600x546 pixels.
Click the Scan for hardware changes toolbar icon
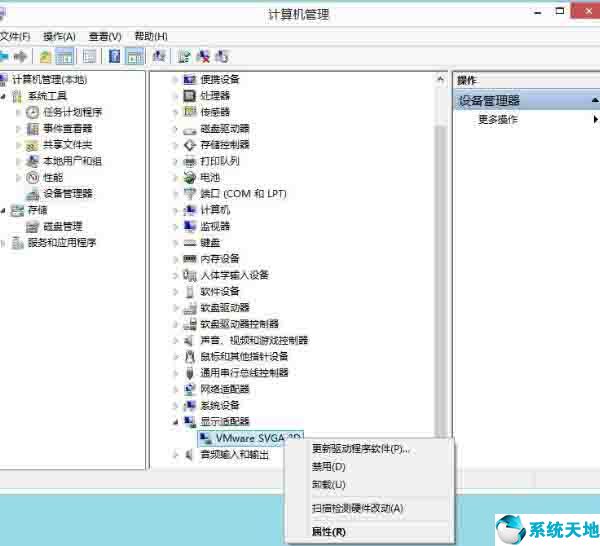[x=158, y=56]
